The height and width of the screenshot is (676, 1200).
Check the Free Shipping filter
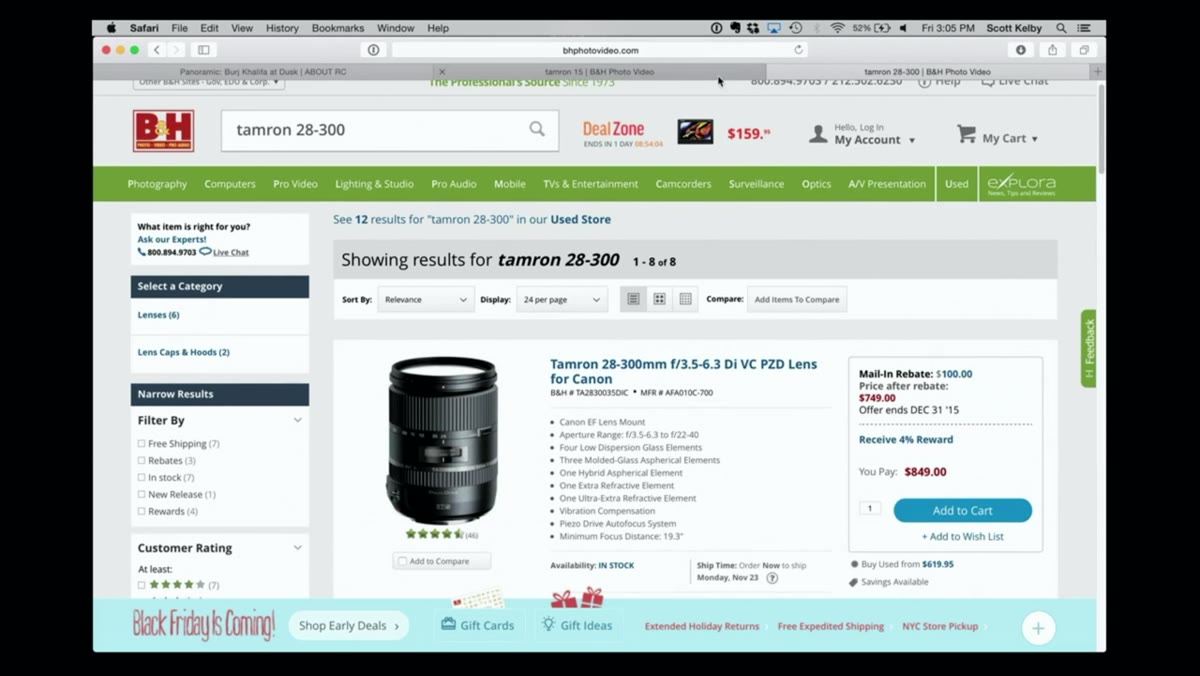click(141, 443)
